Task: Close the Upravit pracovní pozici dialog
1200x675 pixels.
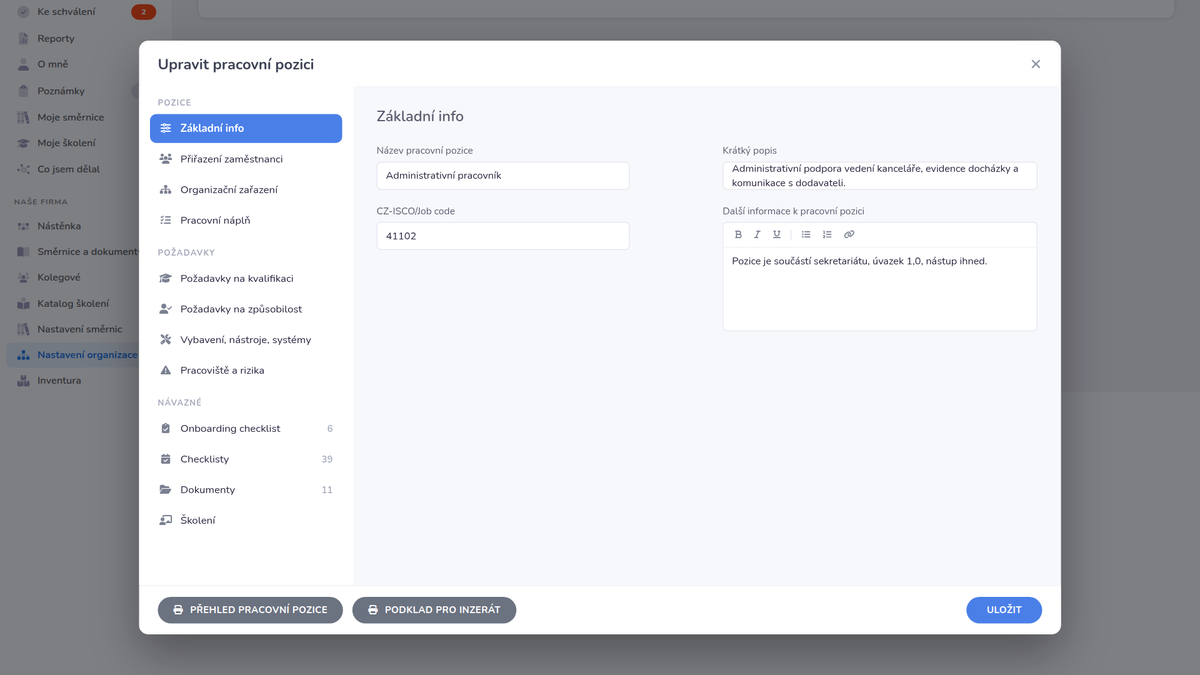Action: [1036, 64]
